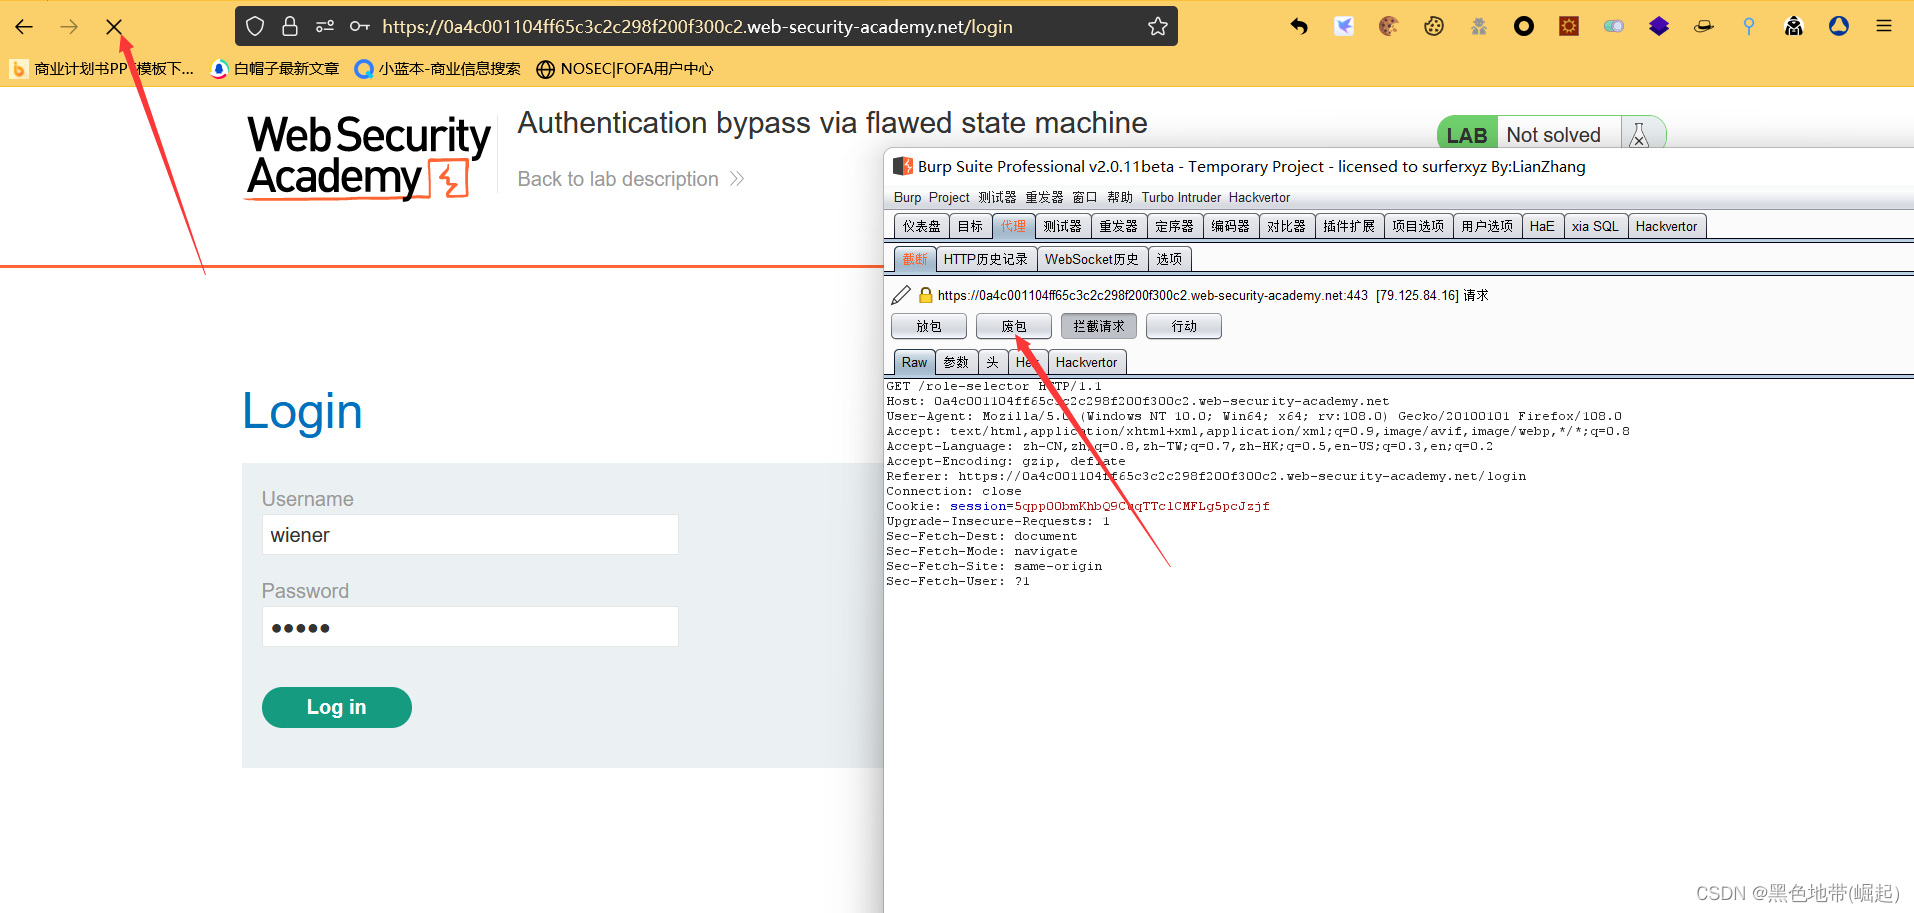Click the lab flask status icon
The image size is (1914, 913).
tap(1639, 135)
